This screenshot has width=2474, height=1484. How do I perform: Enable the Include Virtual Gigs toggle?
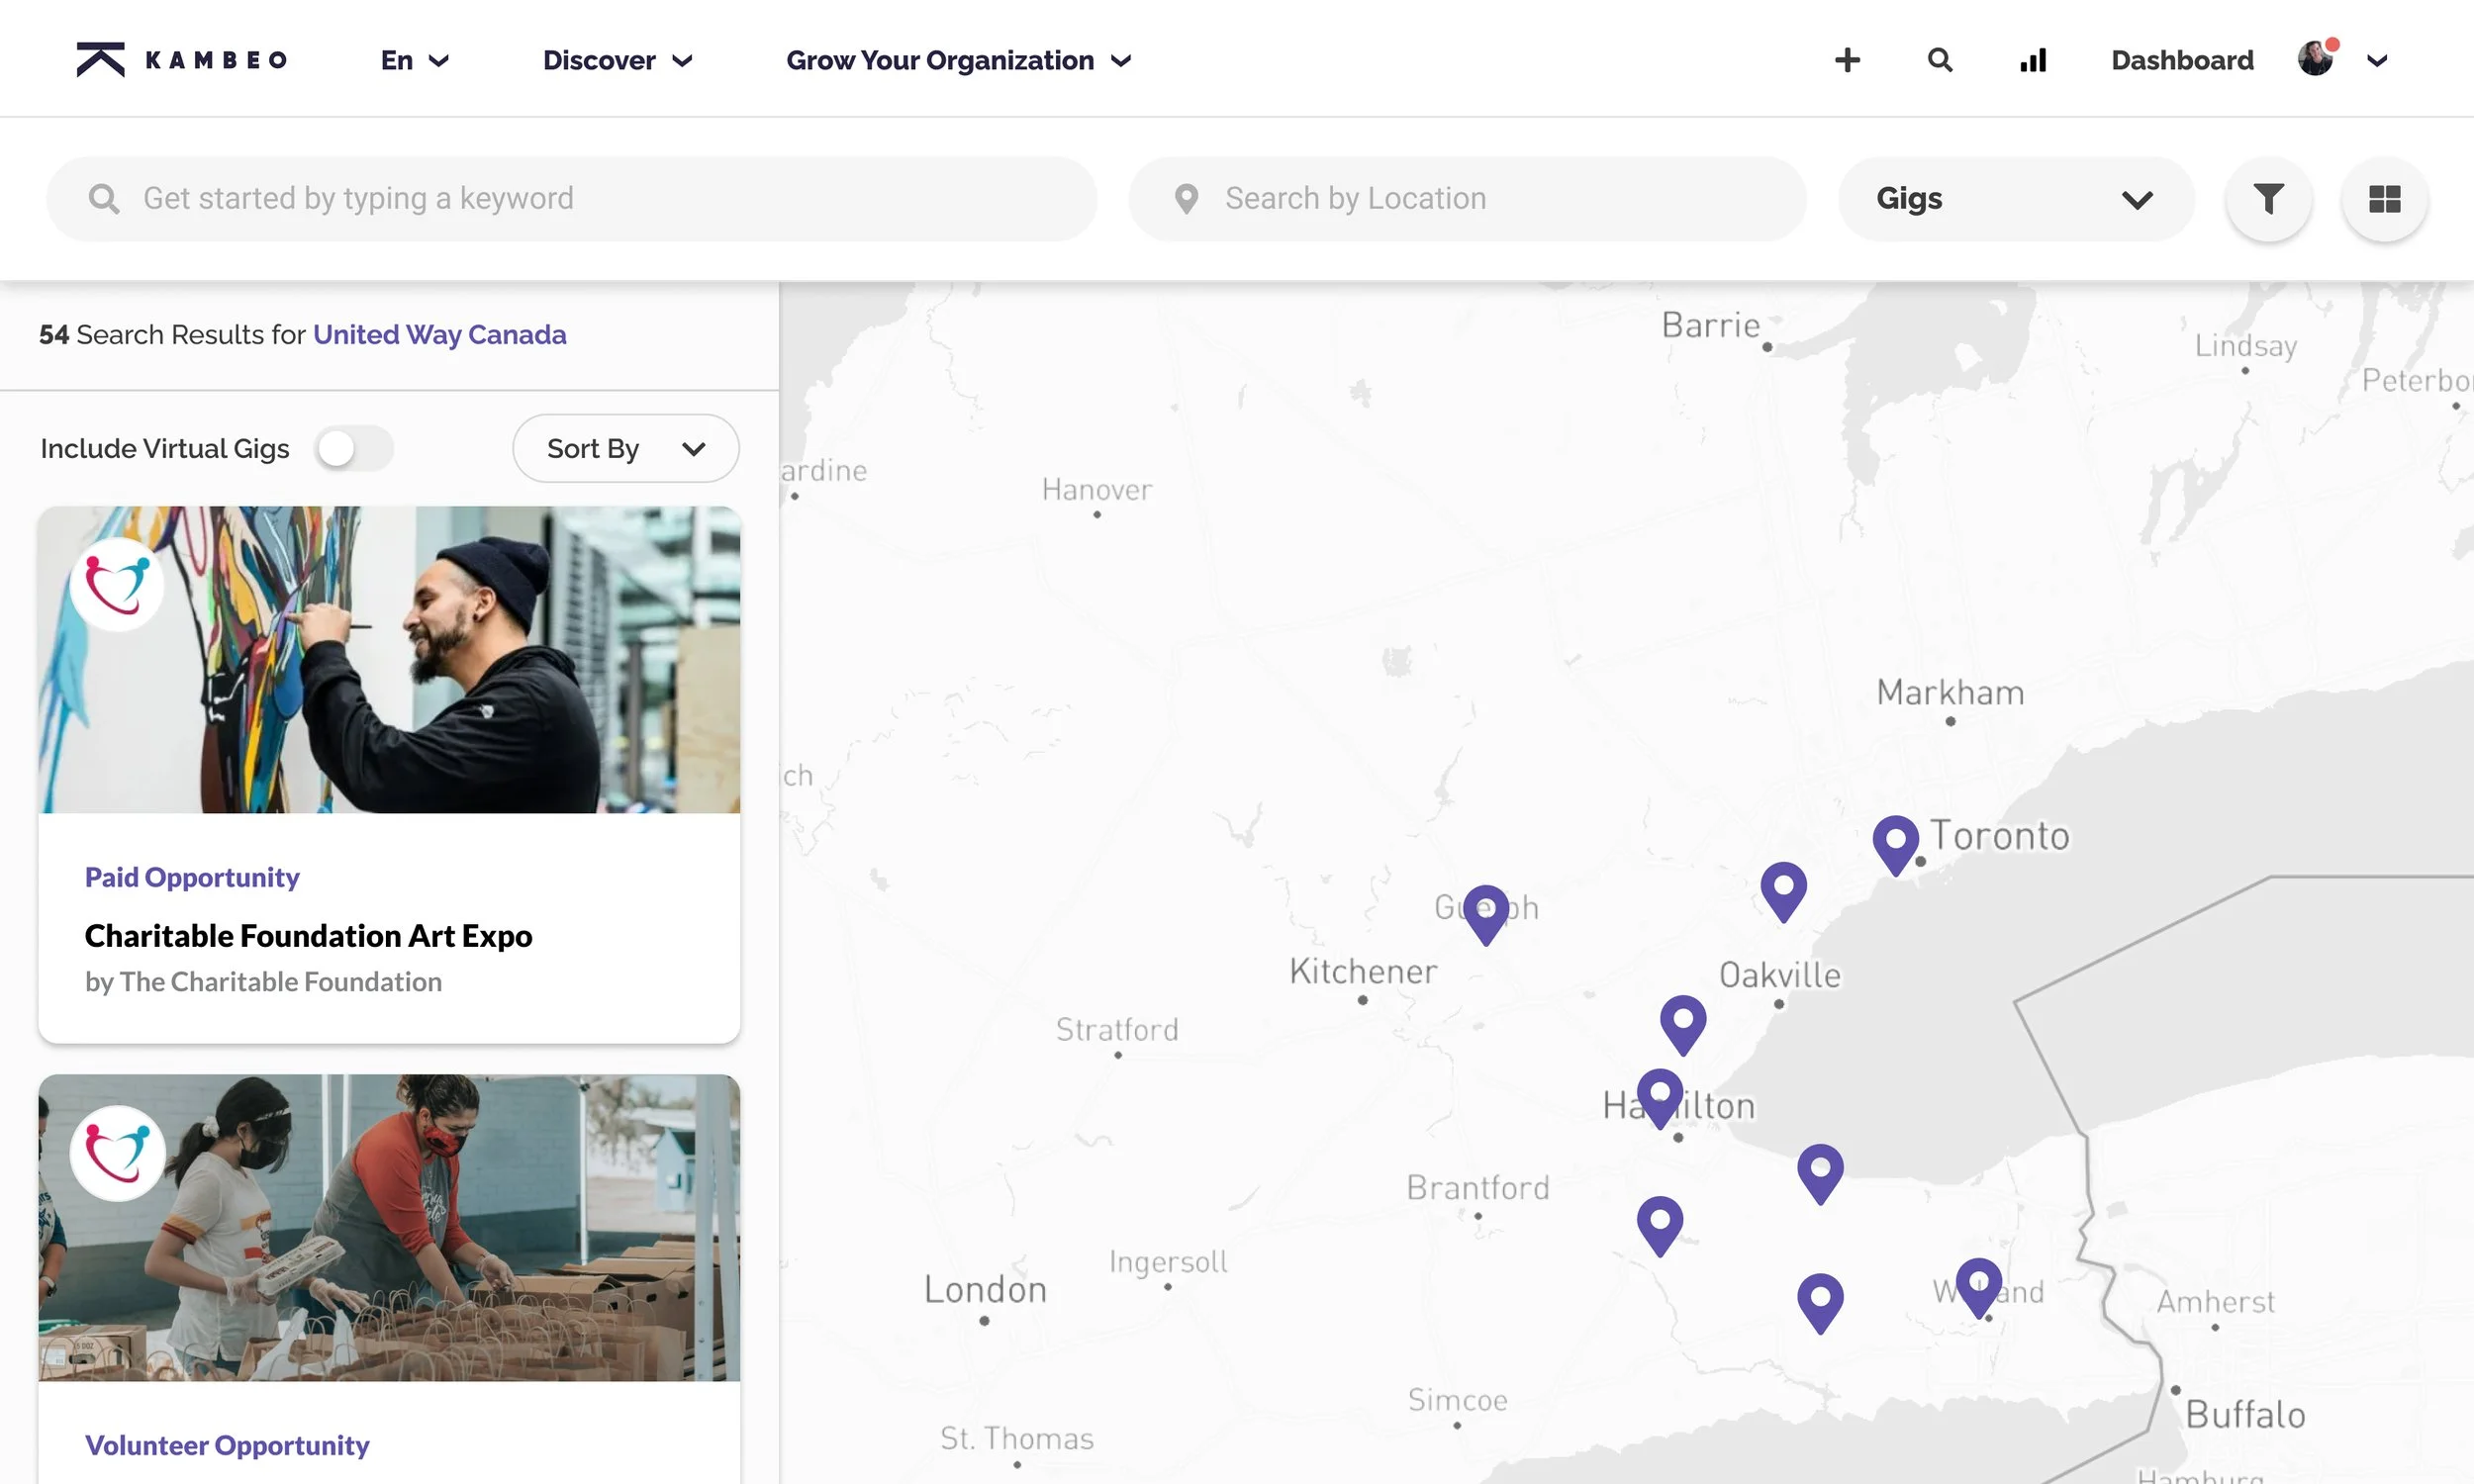pos(354,448)
